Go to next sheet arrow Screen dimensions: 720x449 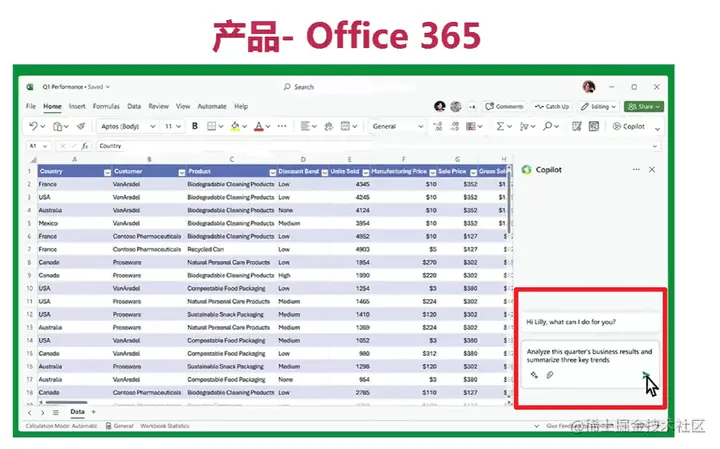pyautogui.click(x=42, y=413)
